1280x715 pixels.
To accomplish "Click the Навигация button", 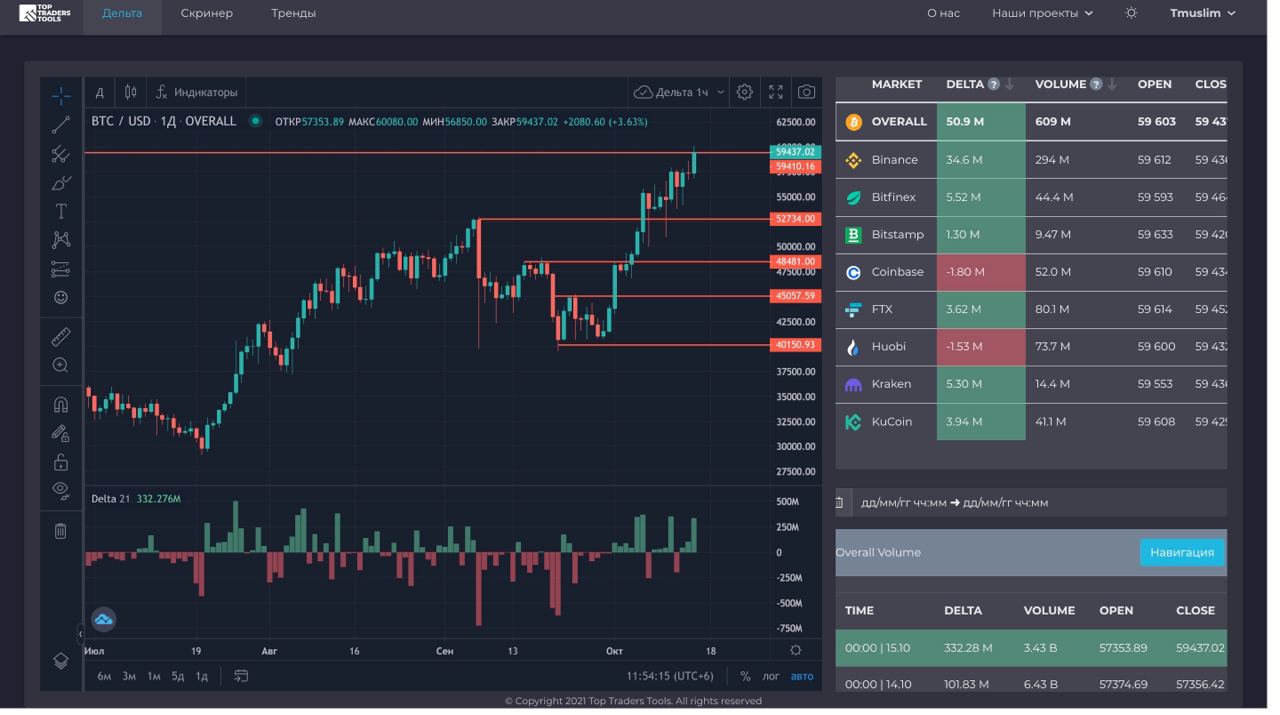I will coord(1181,553).
